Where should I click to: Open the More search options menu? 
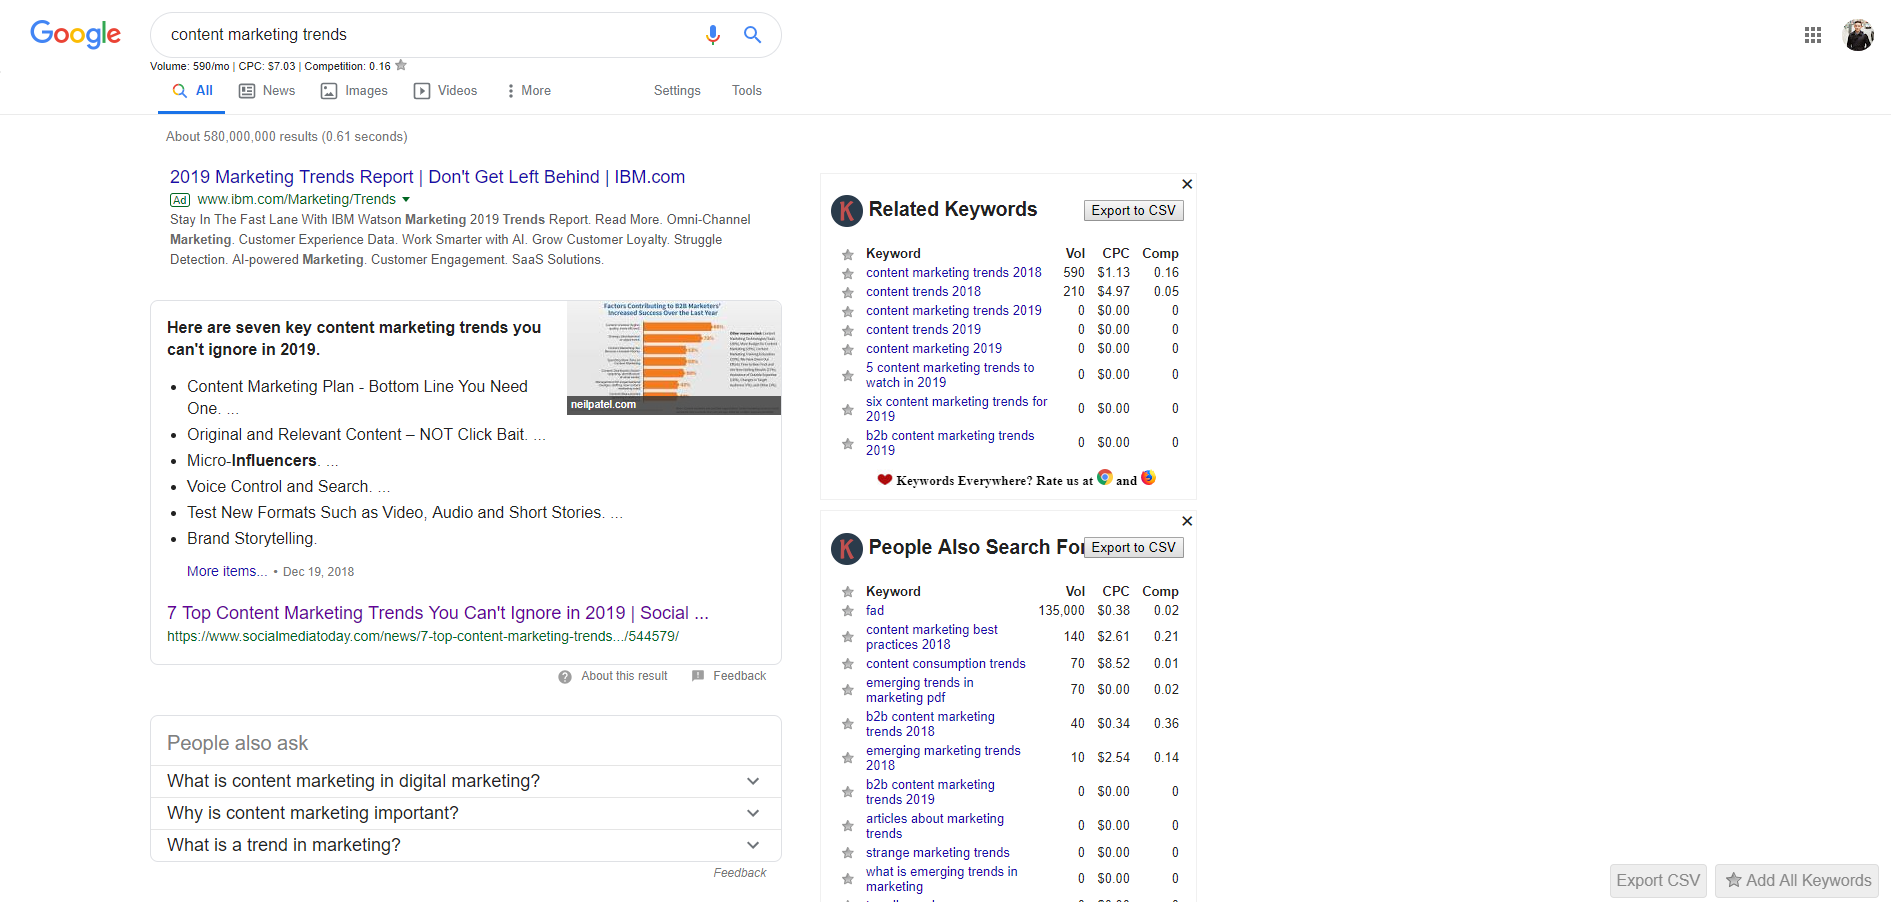coord(529,91)
